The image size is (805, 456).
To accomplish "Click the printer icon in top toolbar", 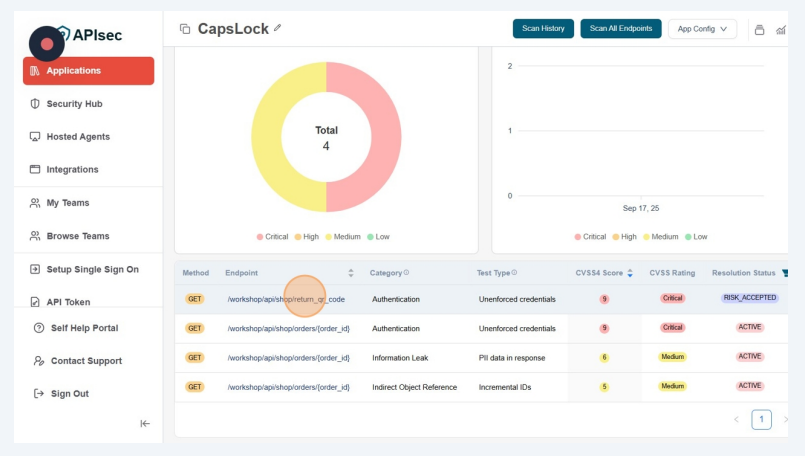I will click(x=759, y=29).
